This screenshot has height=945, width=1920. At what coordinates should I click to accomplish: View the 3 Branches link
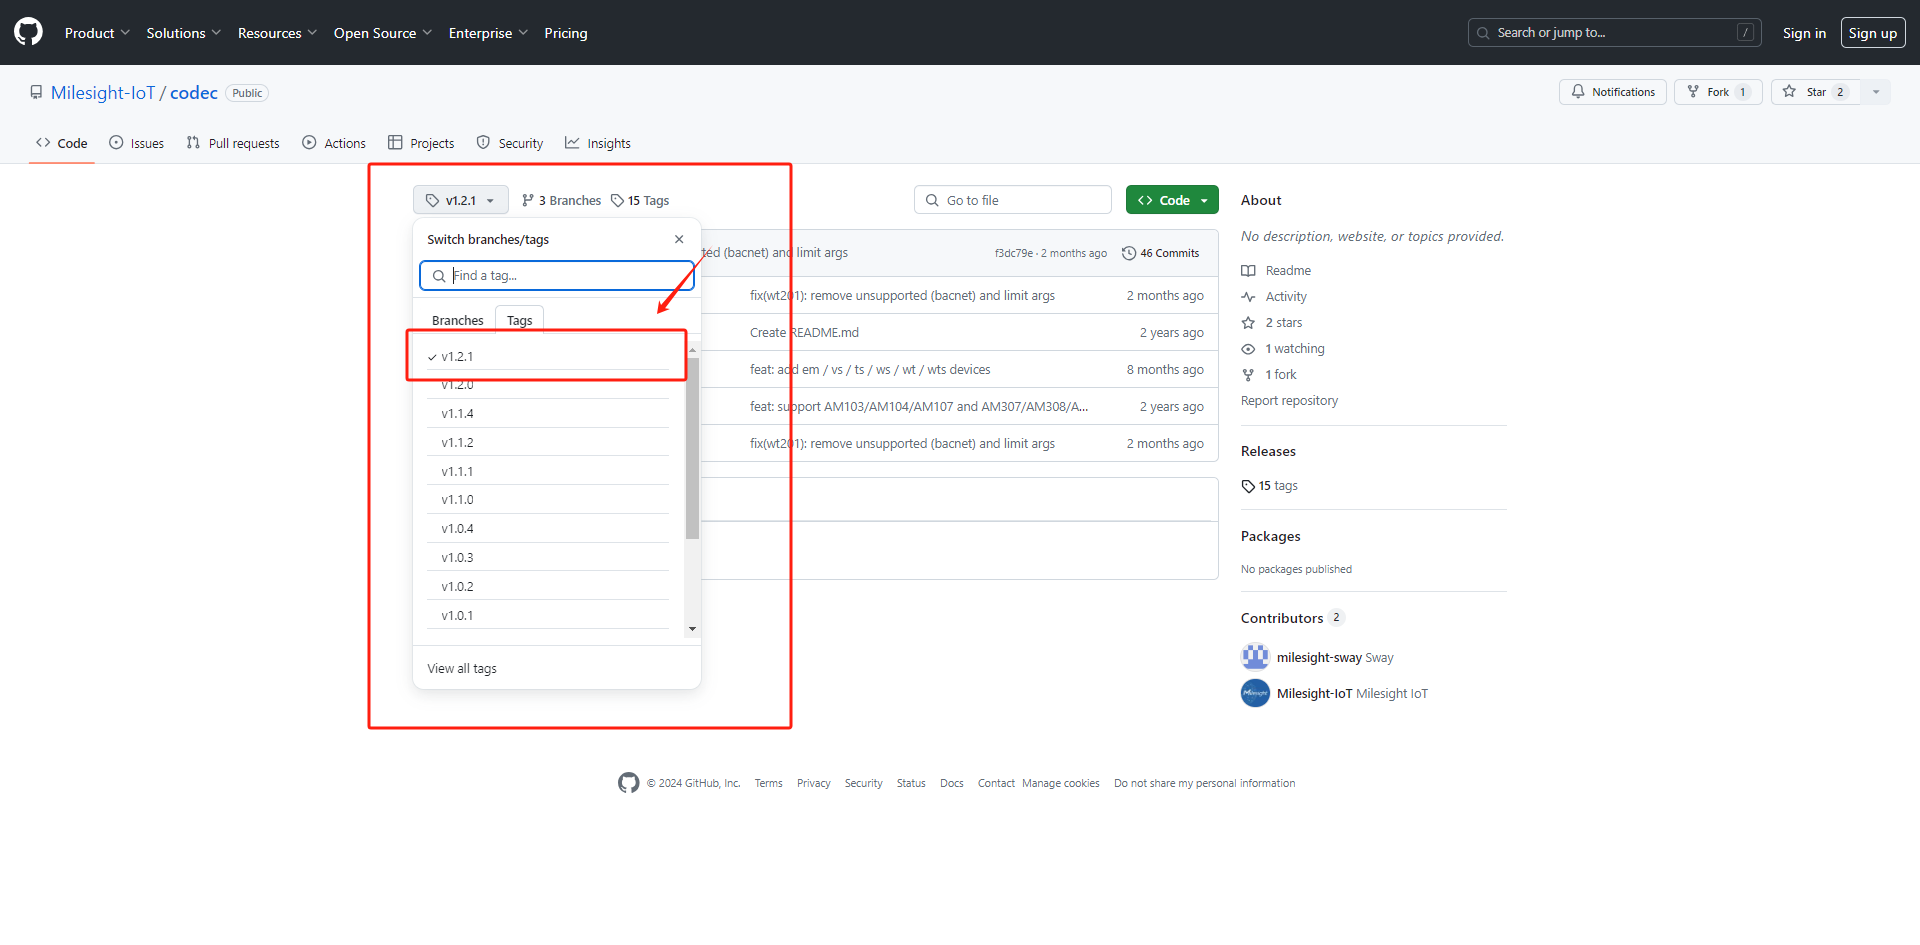click(561, 200)
